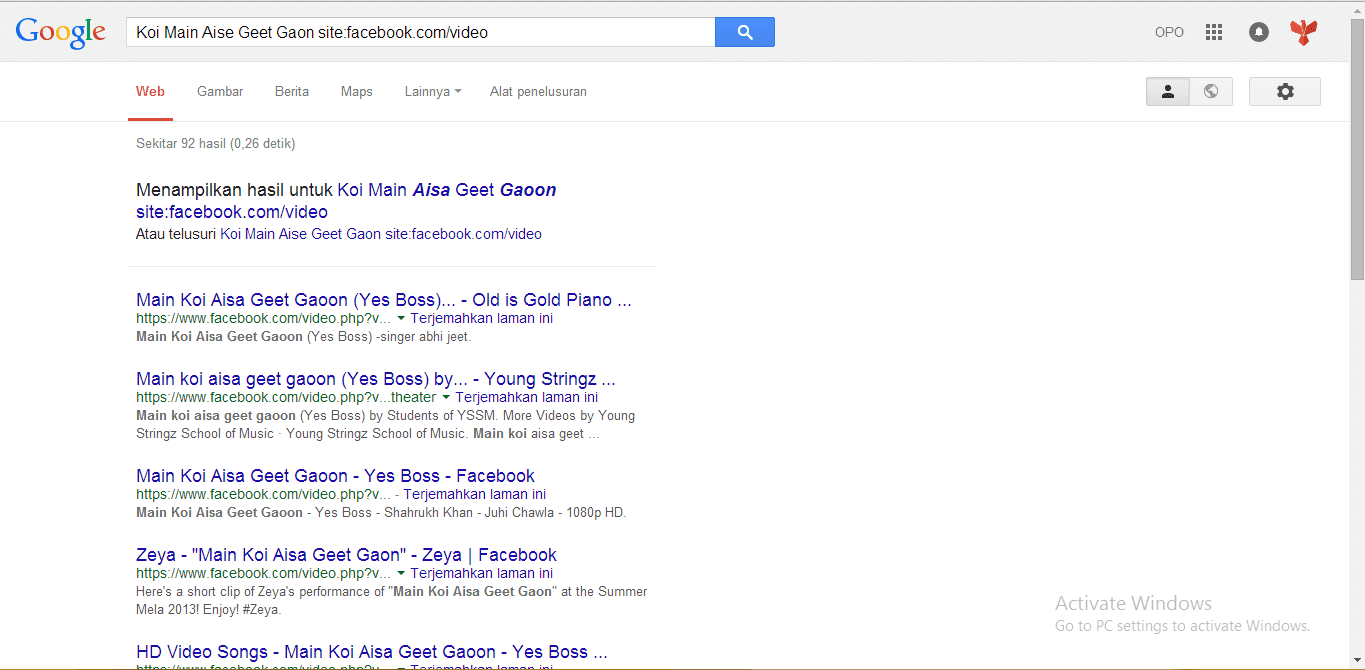Expand the Old is Gold result URL arrow
Image resolution: width=1365 pixels, height=670 pixels.
401,319
